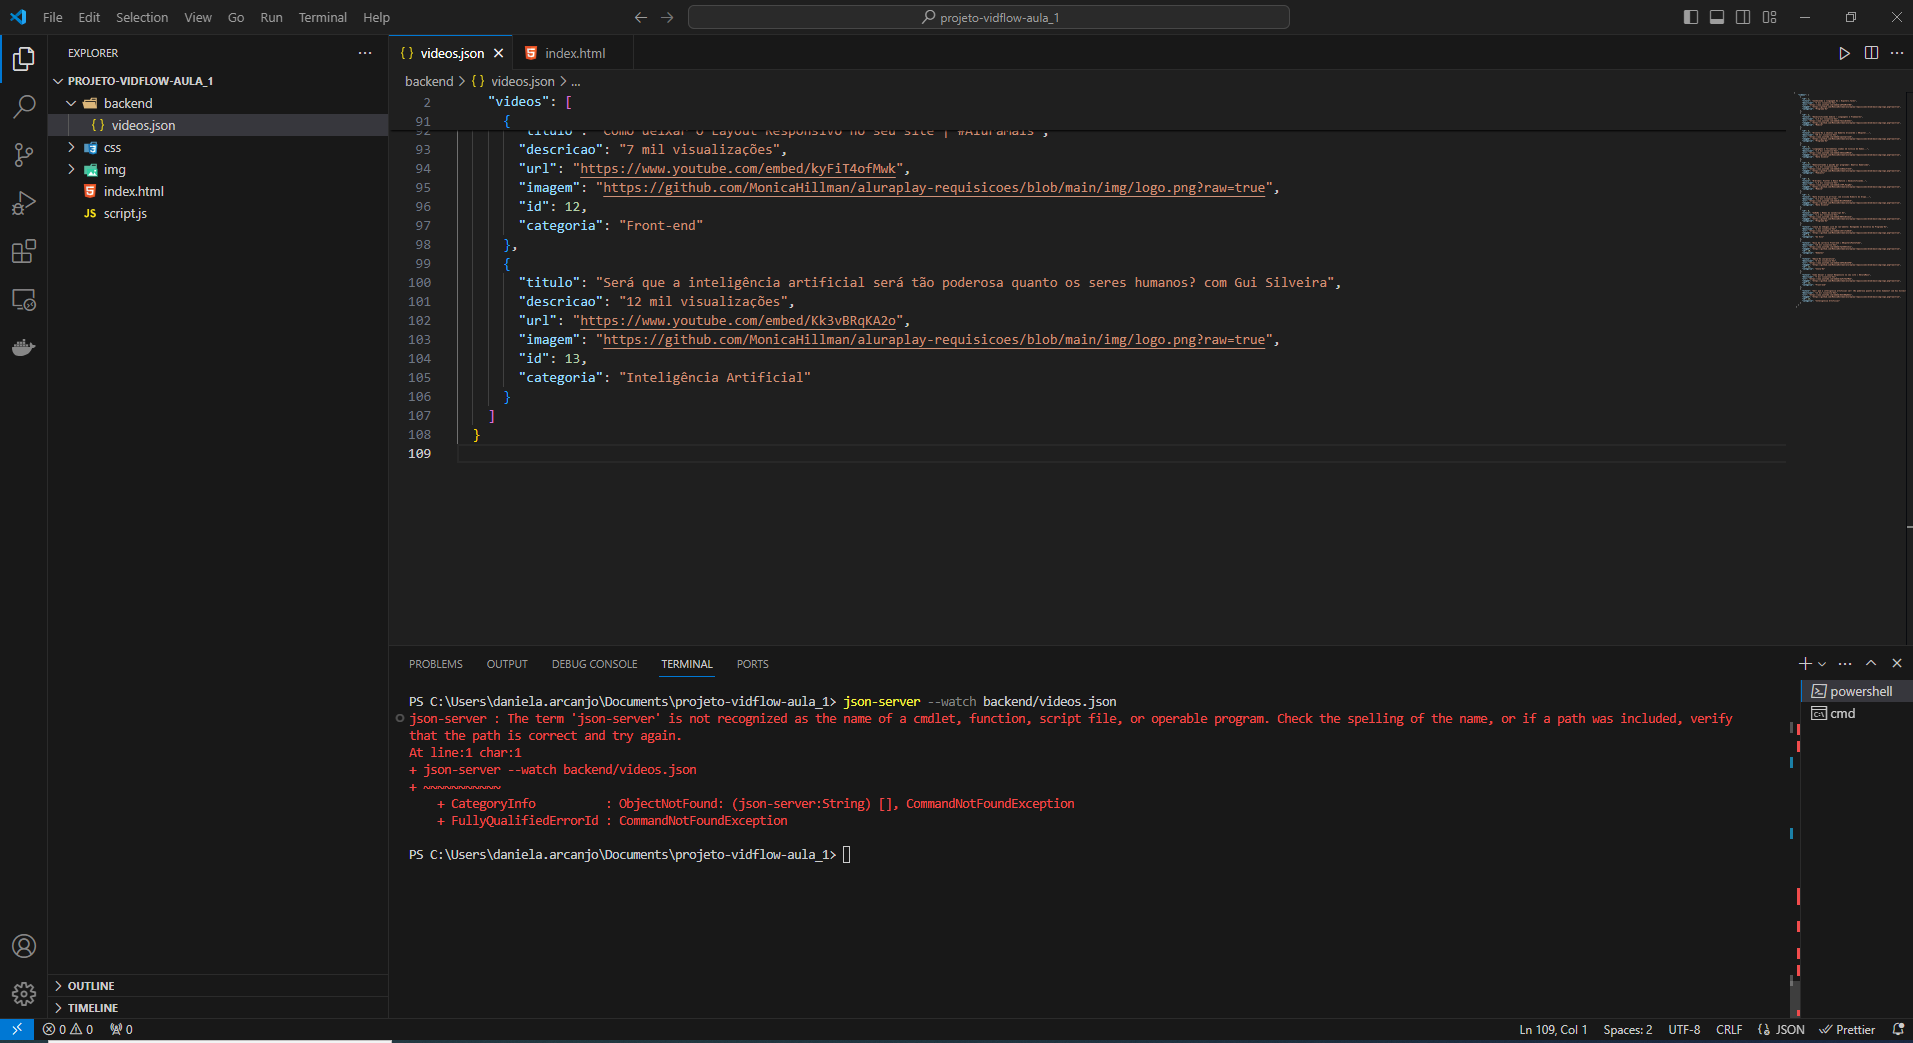Viewport: 1913px width, 1043px height.
Task: Open the Help menu
Action: (376, 17)
